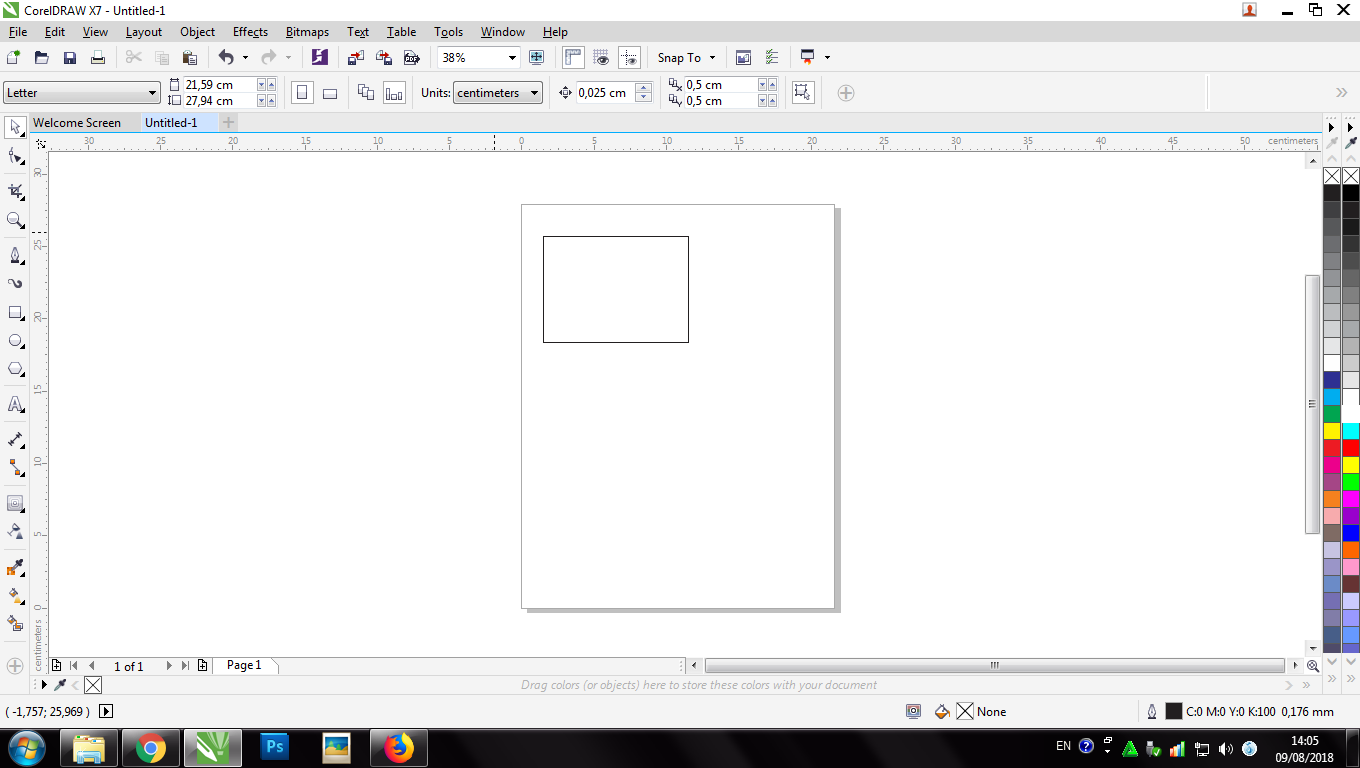This screenshot has height=768, width=1360.
Task: Click the red color swatch in the palette
Action: point(1332,448)
